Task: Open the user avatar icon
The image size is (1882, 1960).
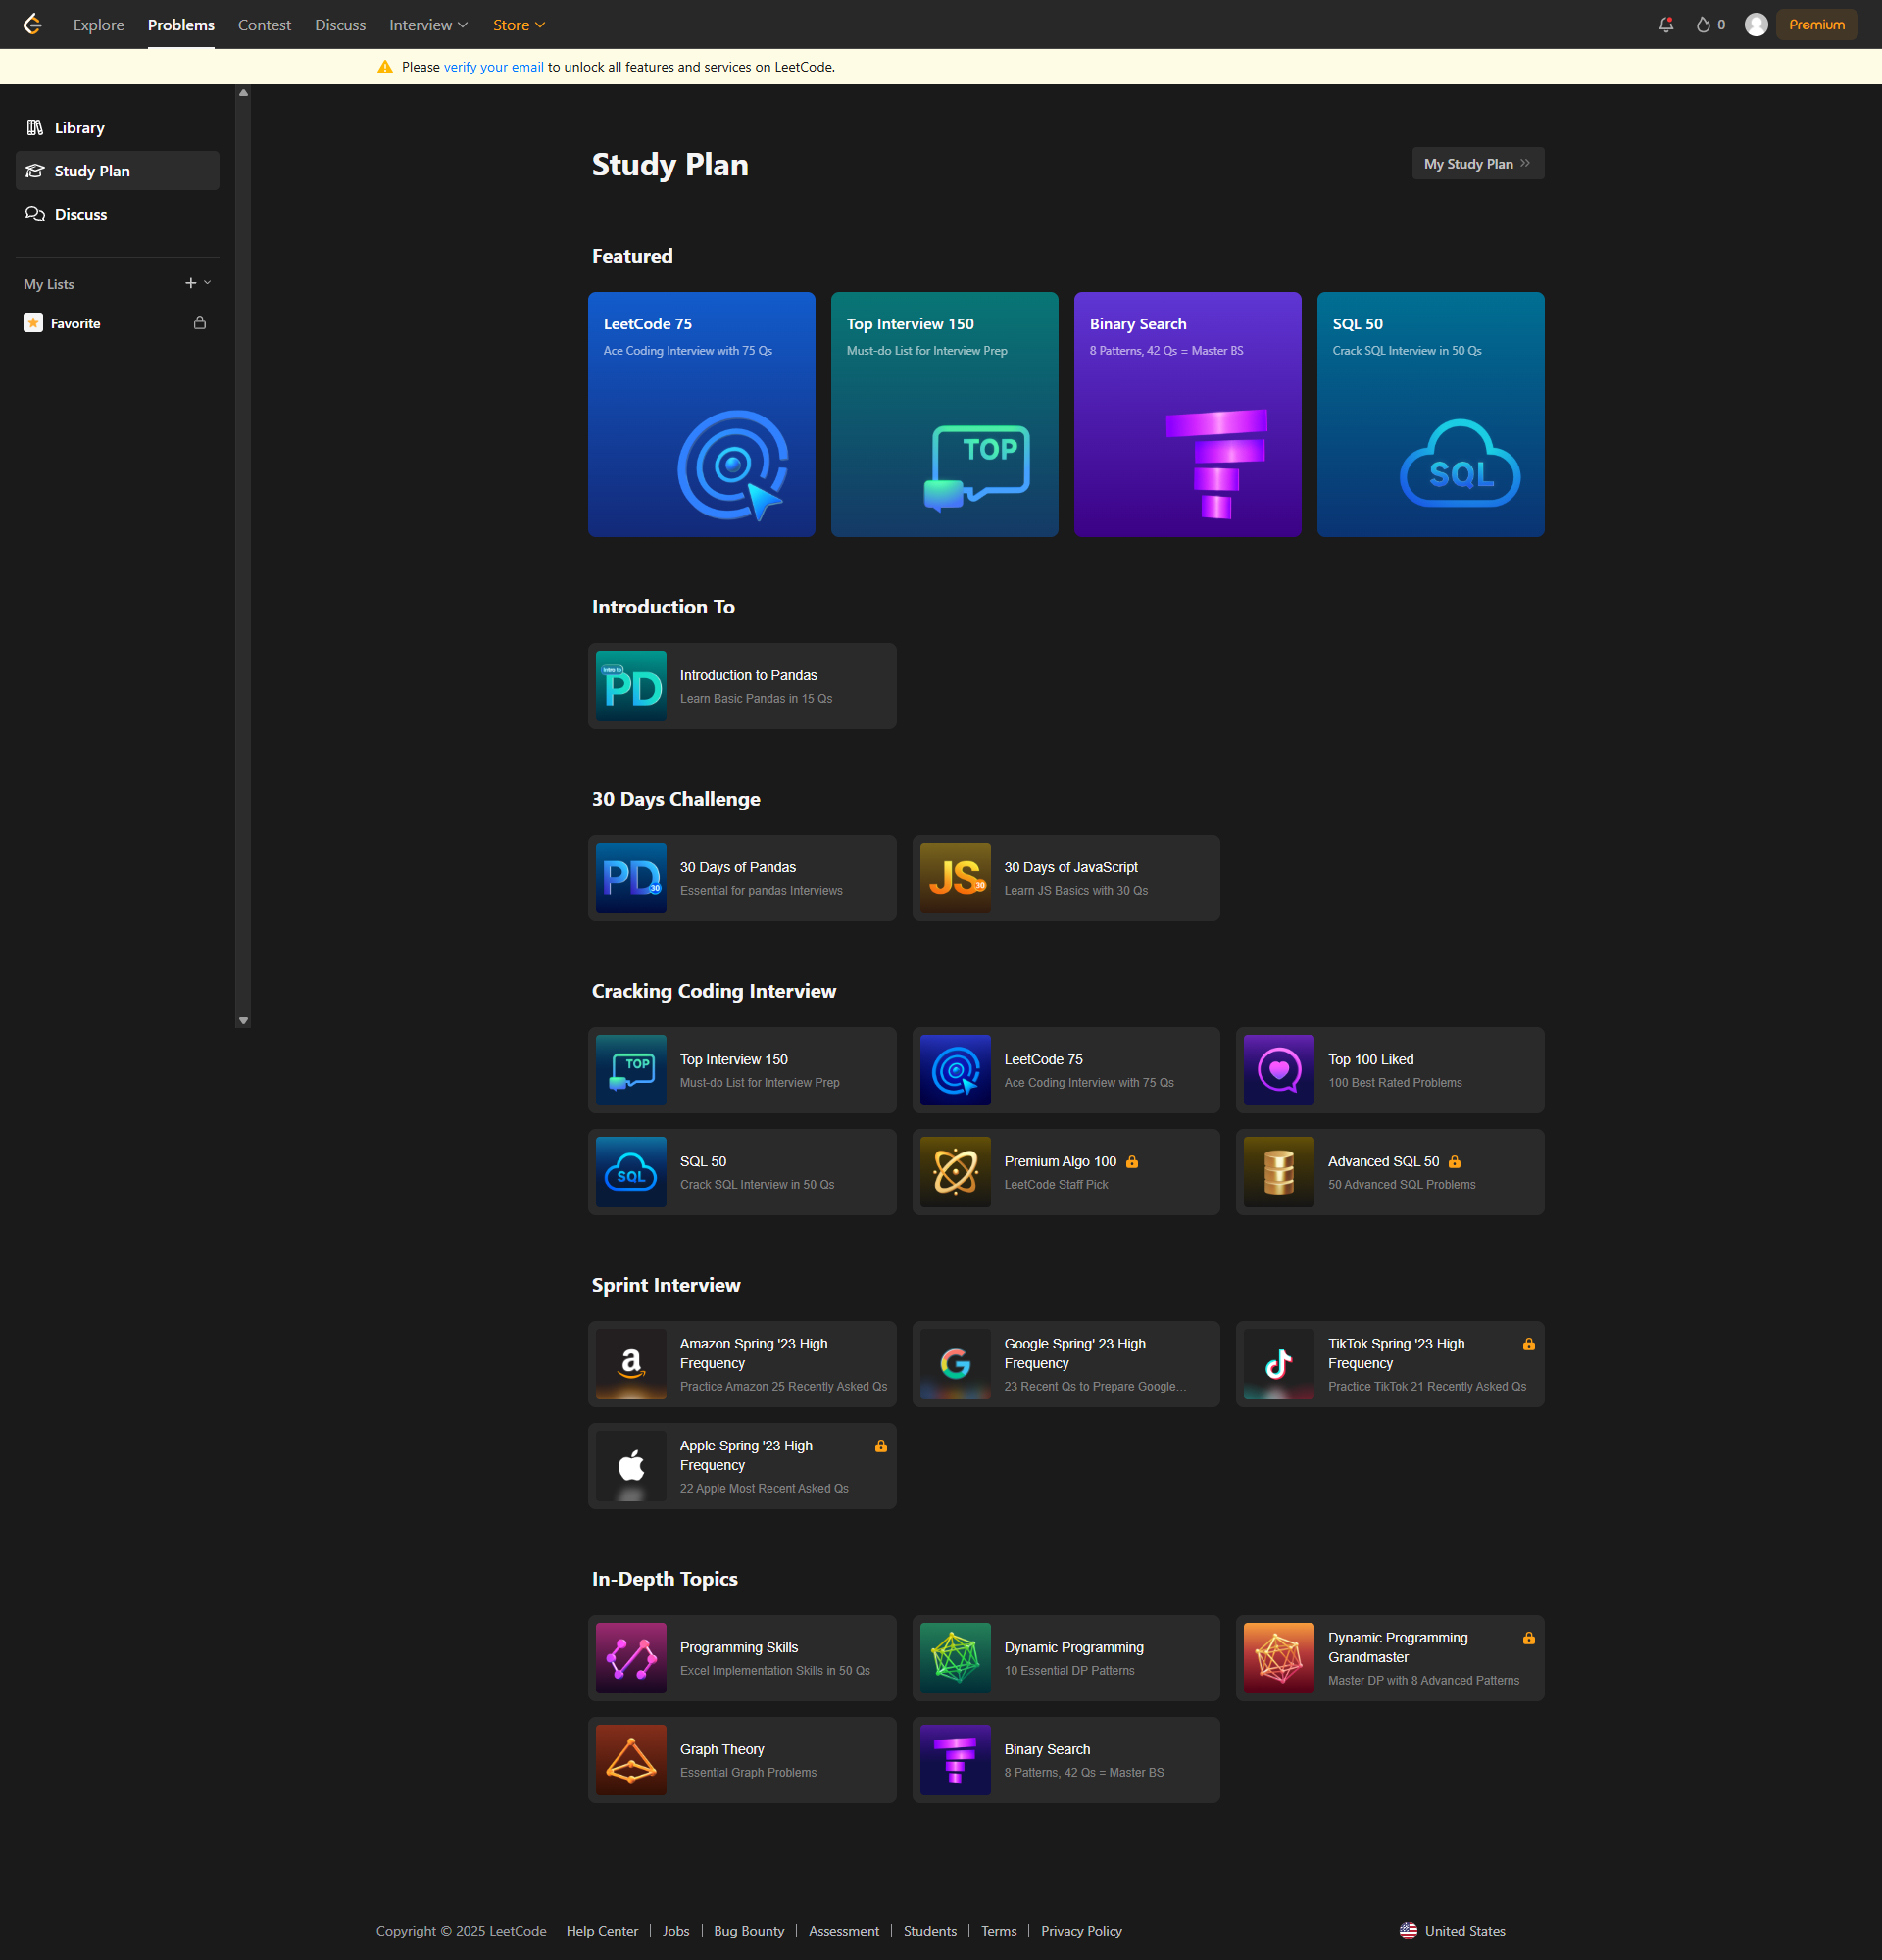Action: [1756, 25]
